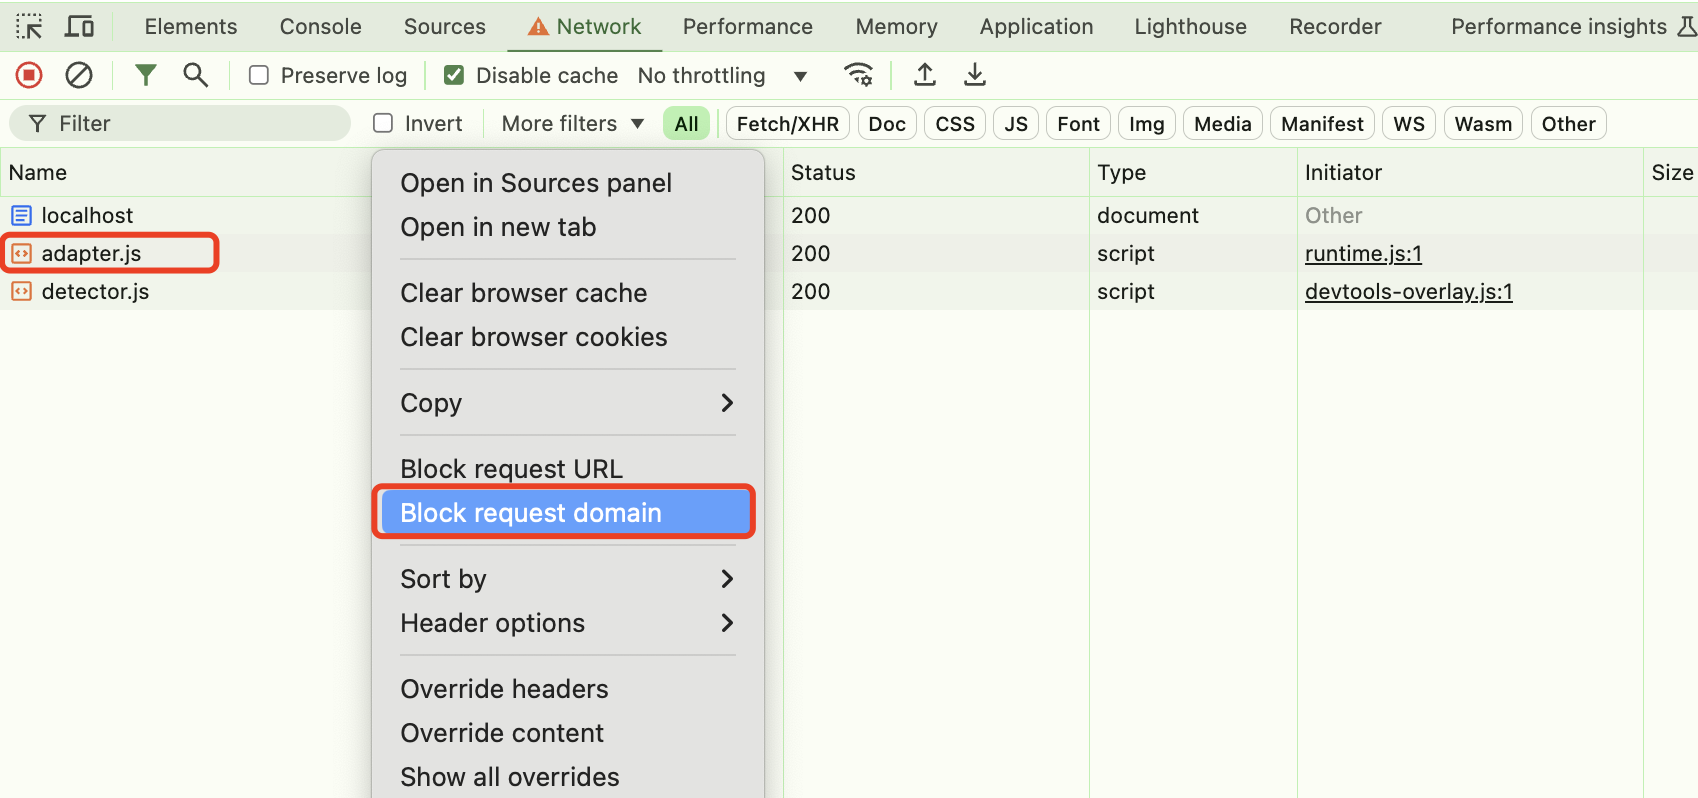The height and width of the screenshot is (798, 1698).
Task: Stop recording network log
Action: click(29, 75)
